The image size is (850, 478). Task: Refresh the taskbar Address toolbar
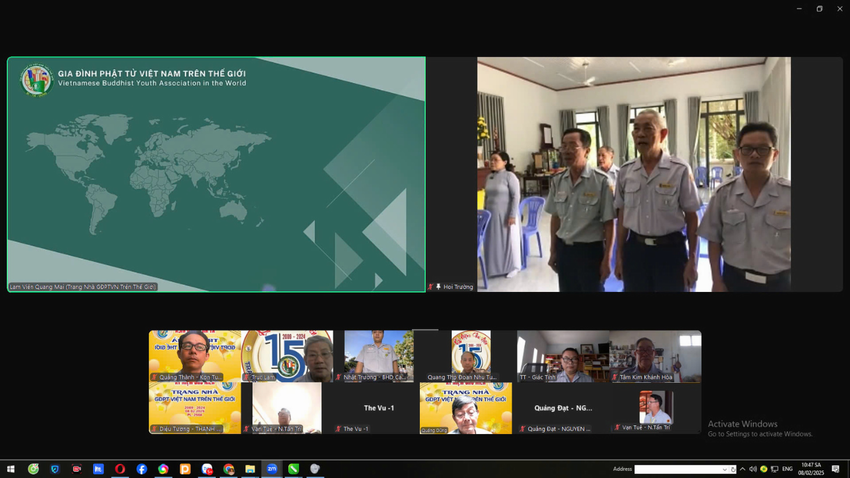click(733, 469)
